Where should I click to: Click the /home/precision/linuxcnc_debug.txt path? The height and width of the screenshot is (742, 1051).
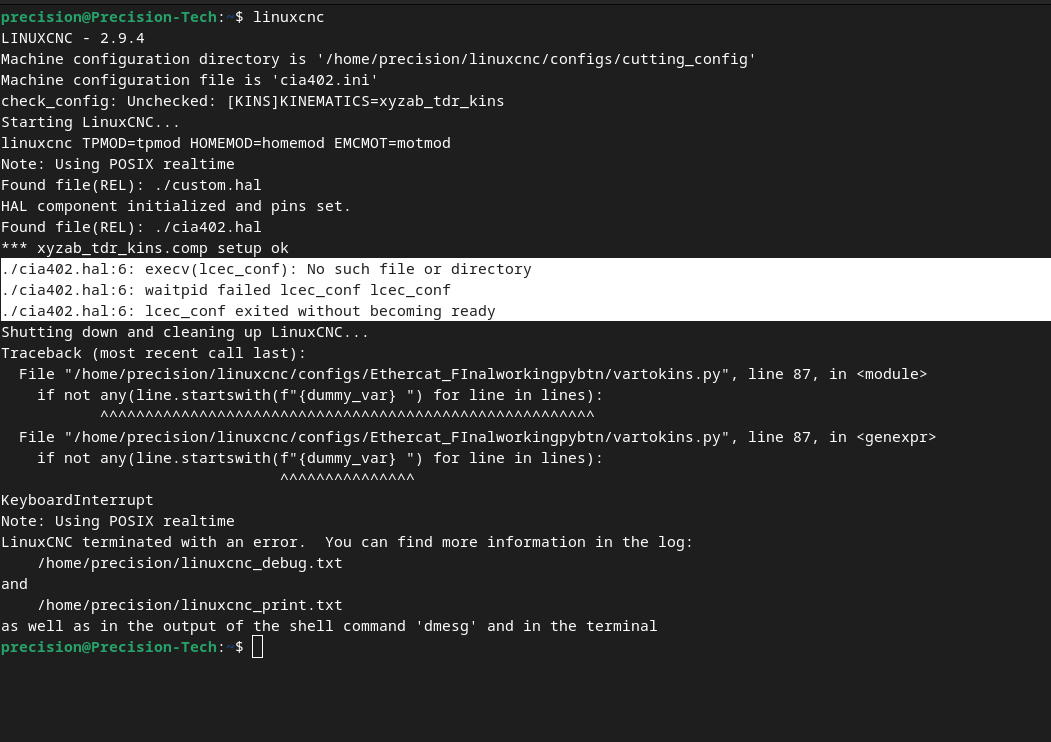point(190,563)
